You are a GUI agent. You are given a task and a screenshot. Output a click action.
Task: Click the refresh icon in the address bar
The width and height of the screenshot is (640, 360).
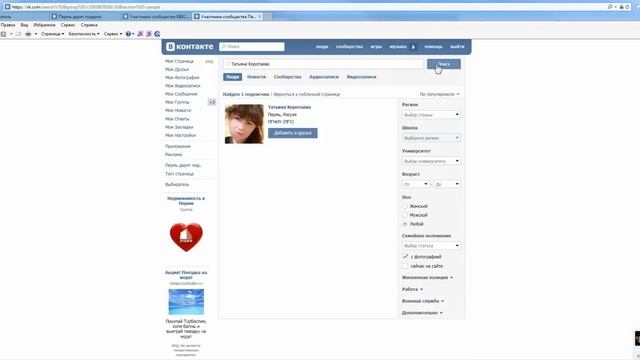pos(627,7)
